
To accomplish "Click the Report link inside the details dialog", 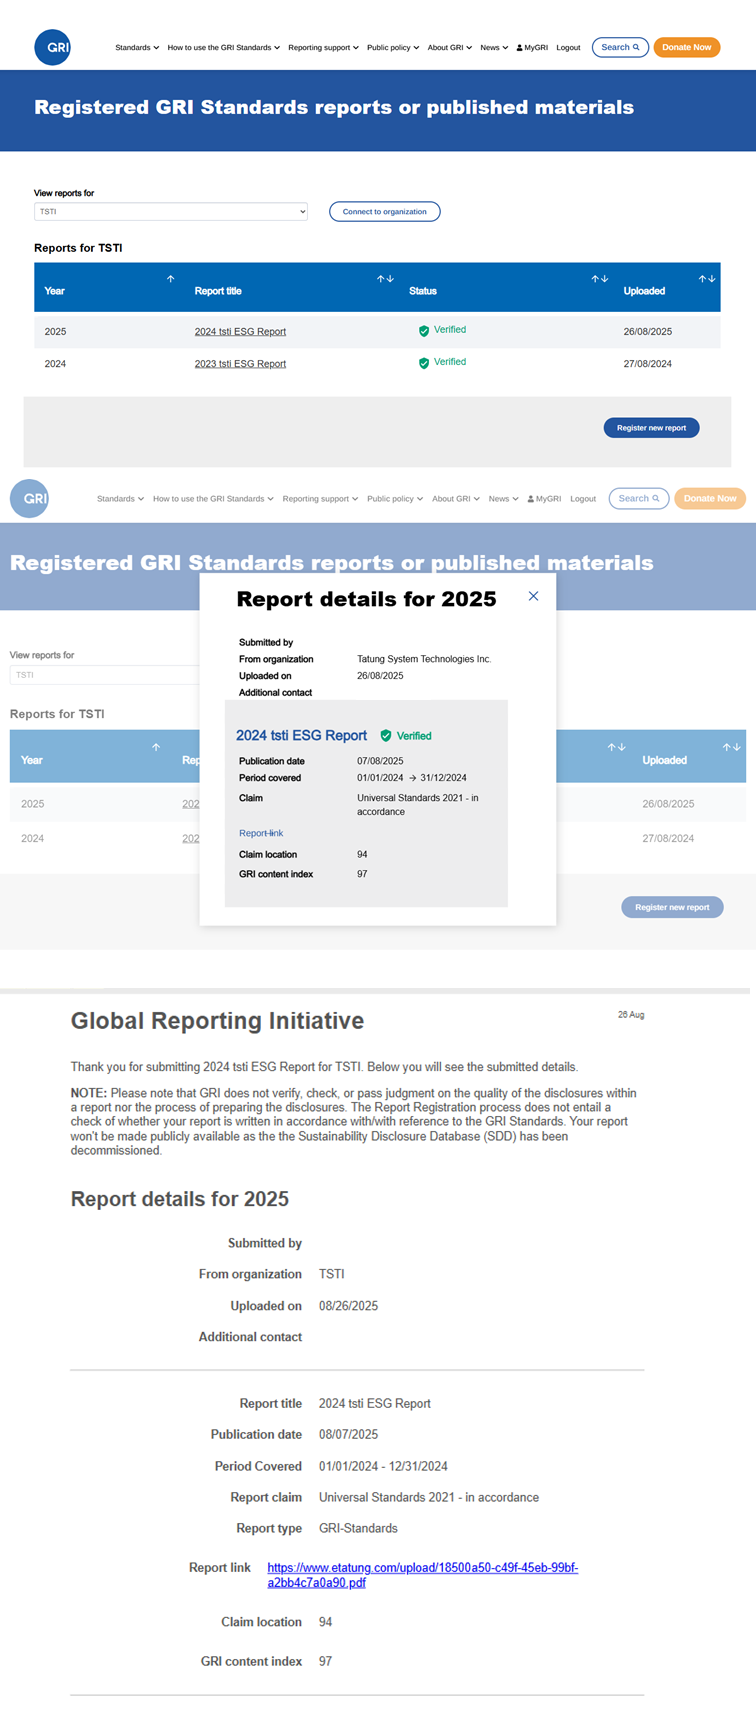I will pos(261,833).
